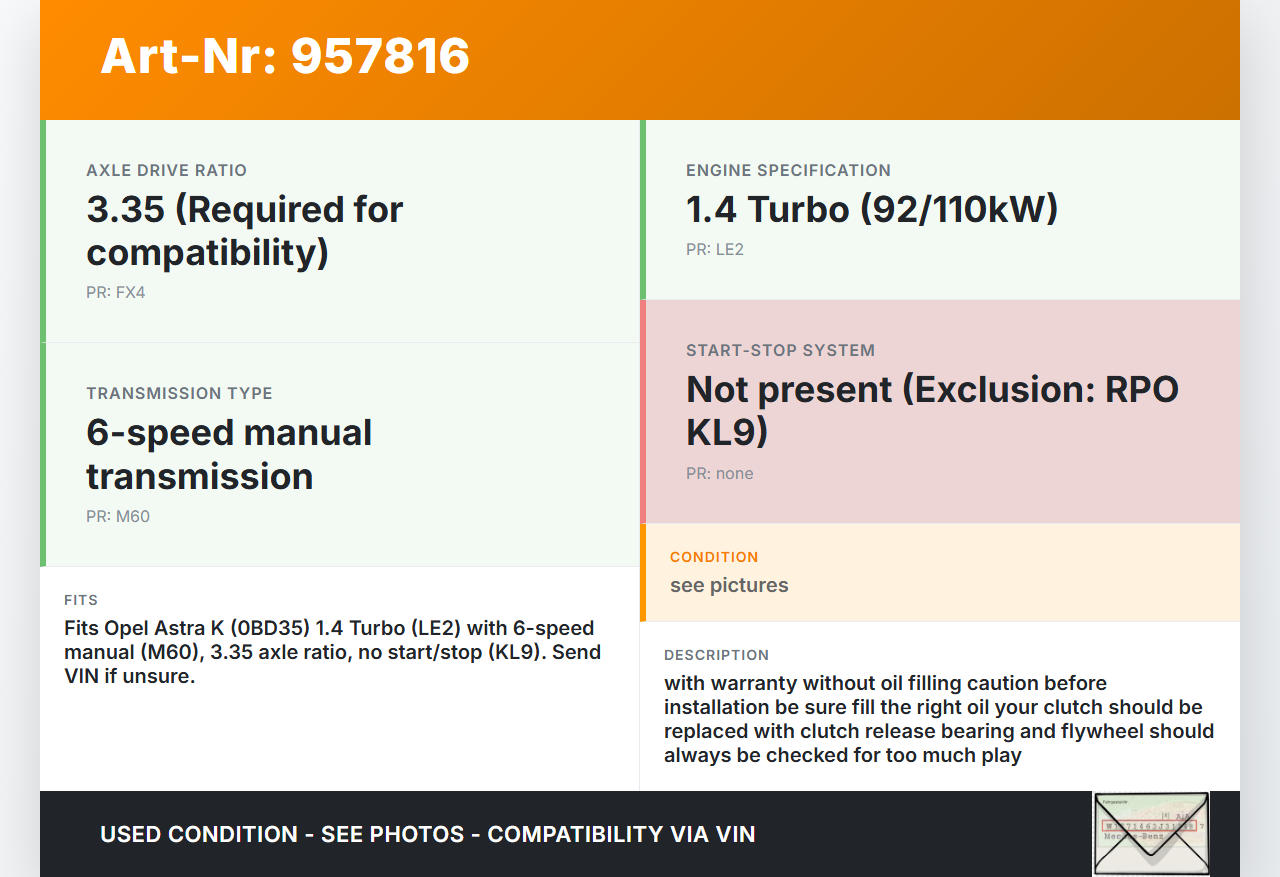The image size is (1280, 877).
Task: Select the Art-Nr: 957816 heading
Action: [285, 56]
